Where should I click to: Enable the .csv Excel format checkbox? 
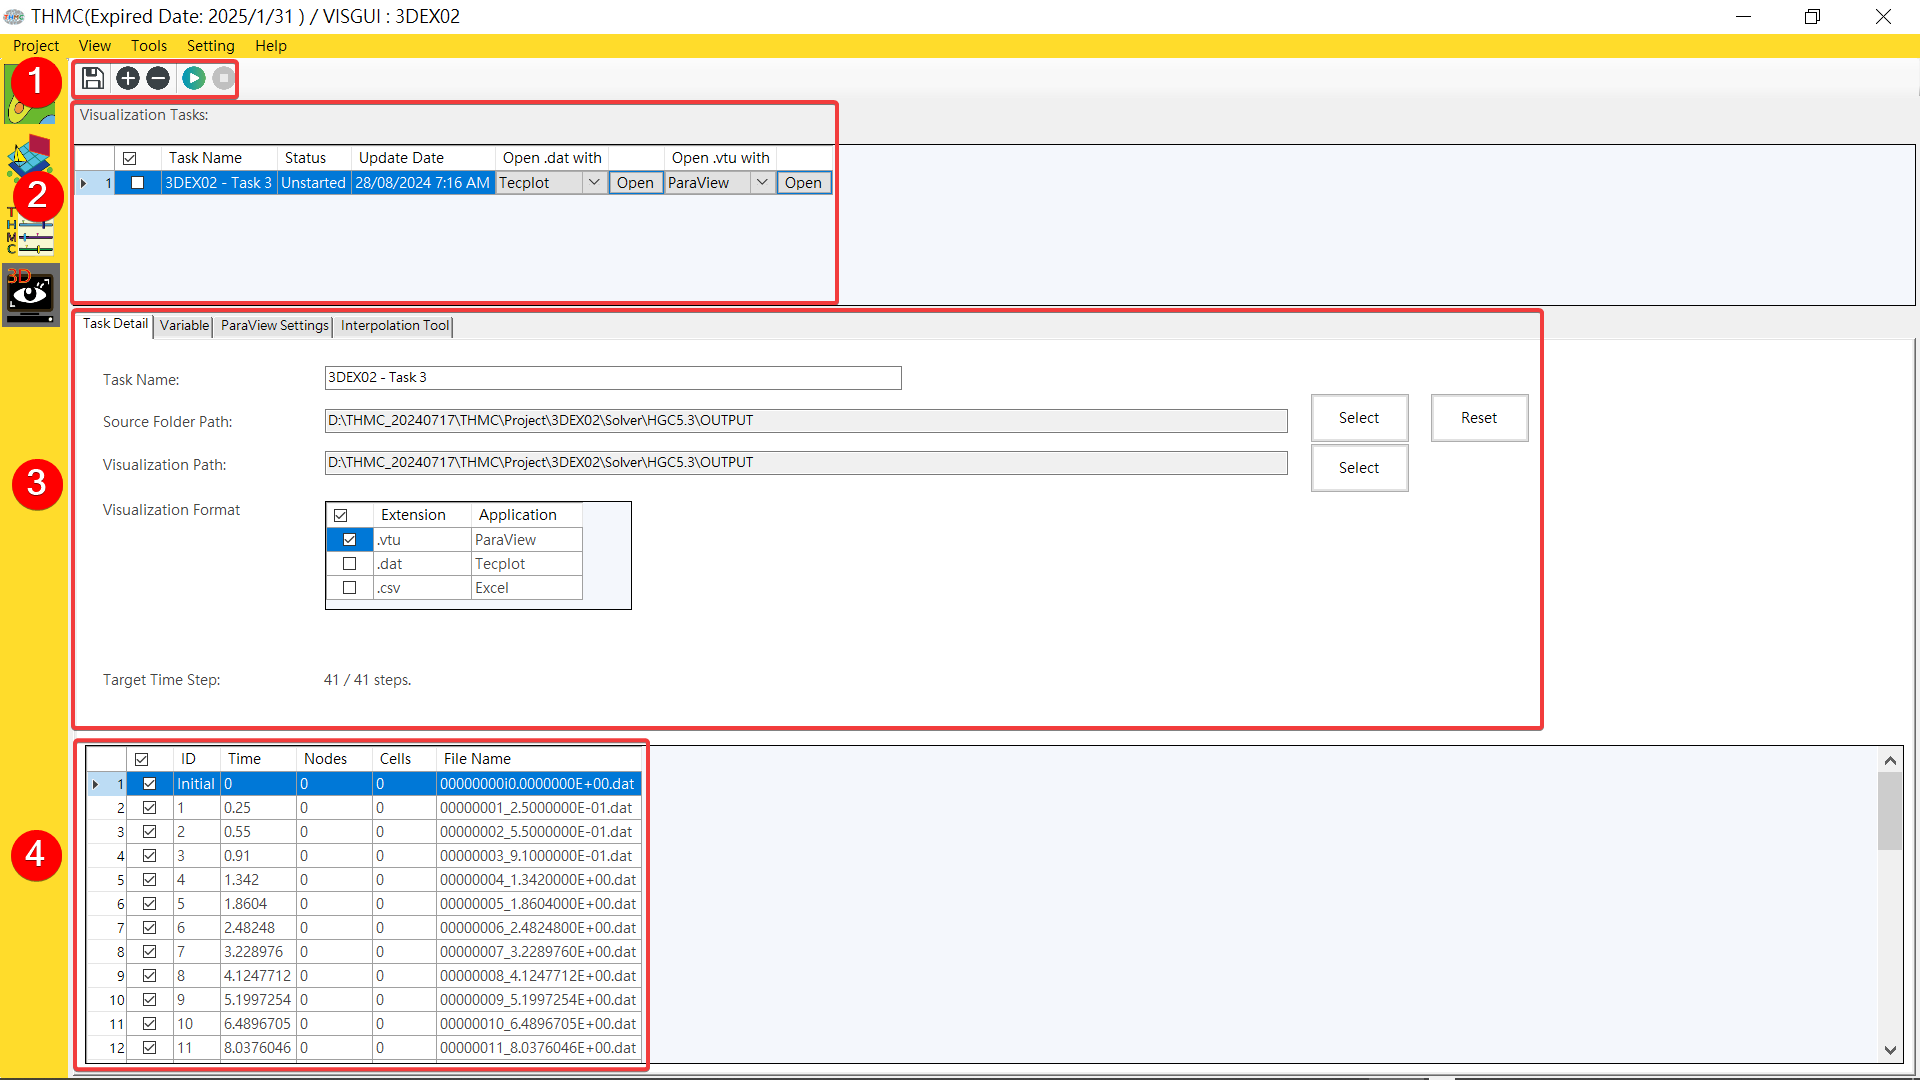[350, 588]
